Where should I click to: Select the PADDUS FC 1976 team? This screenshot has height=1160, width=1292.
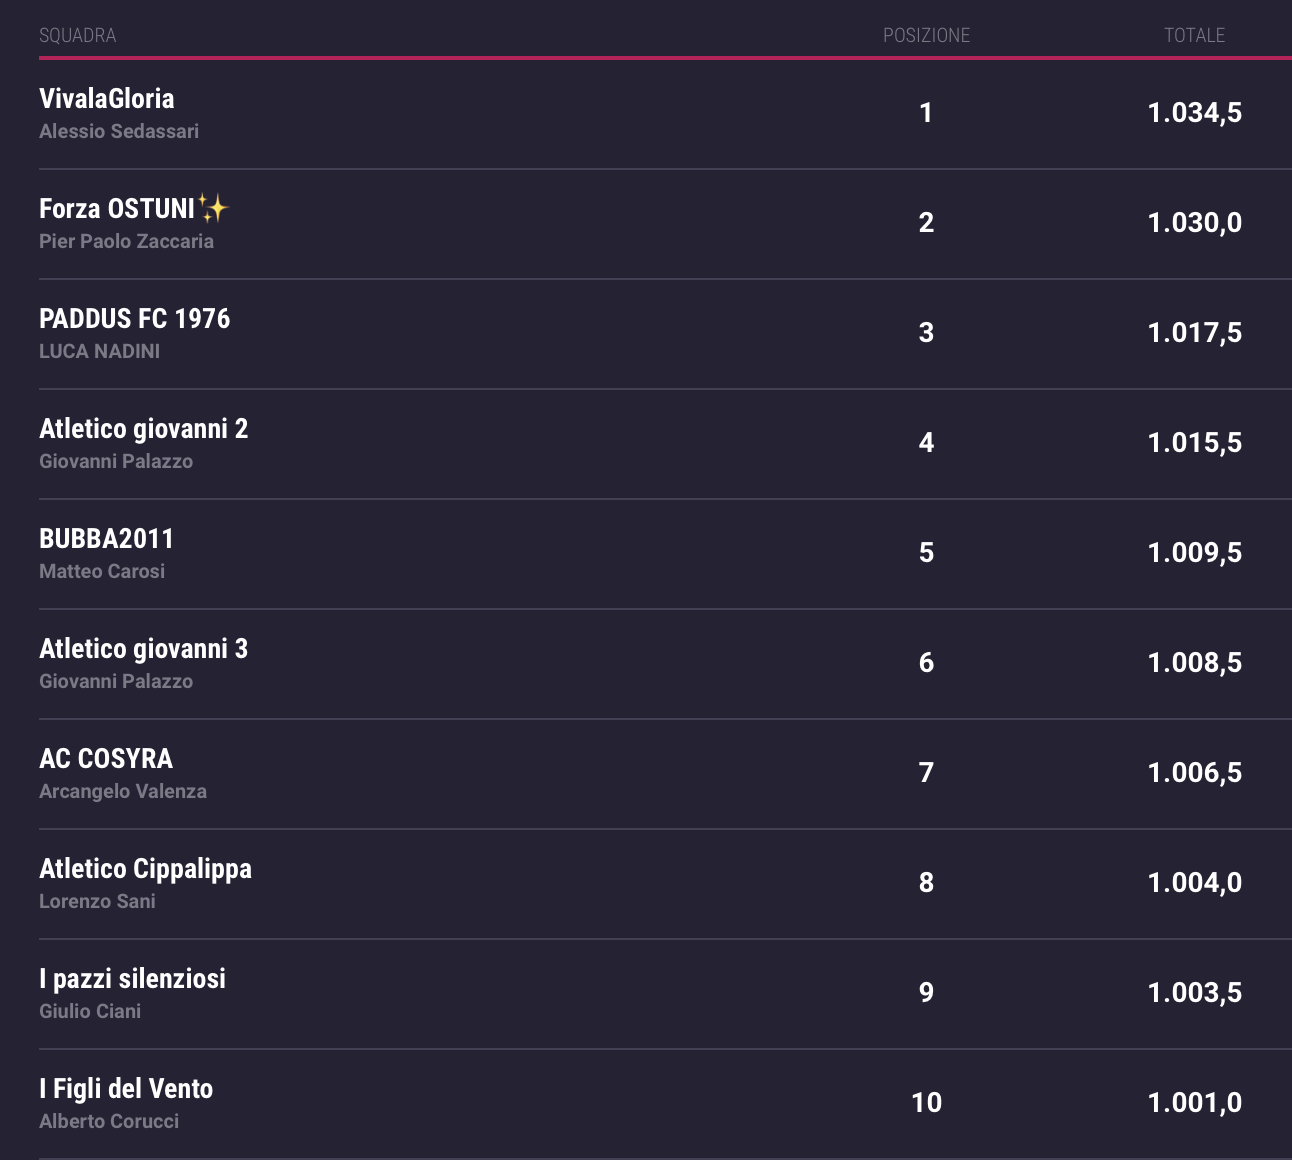tap(134, 319)
